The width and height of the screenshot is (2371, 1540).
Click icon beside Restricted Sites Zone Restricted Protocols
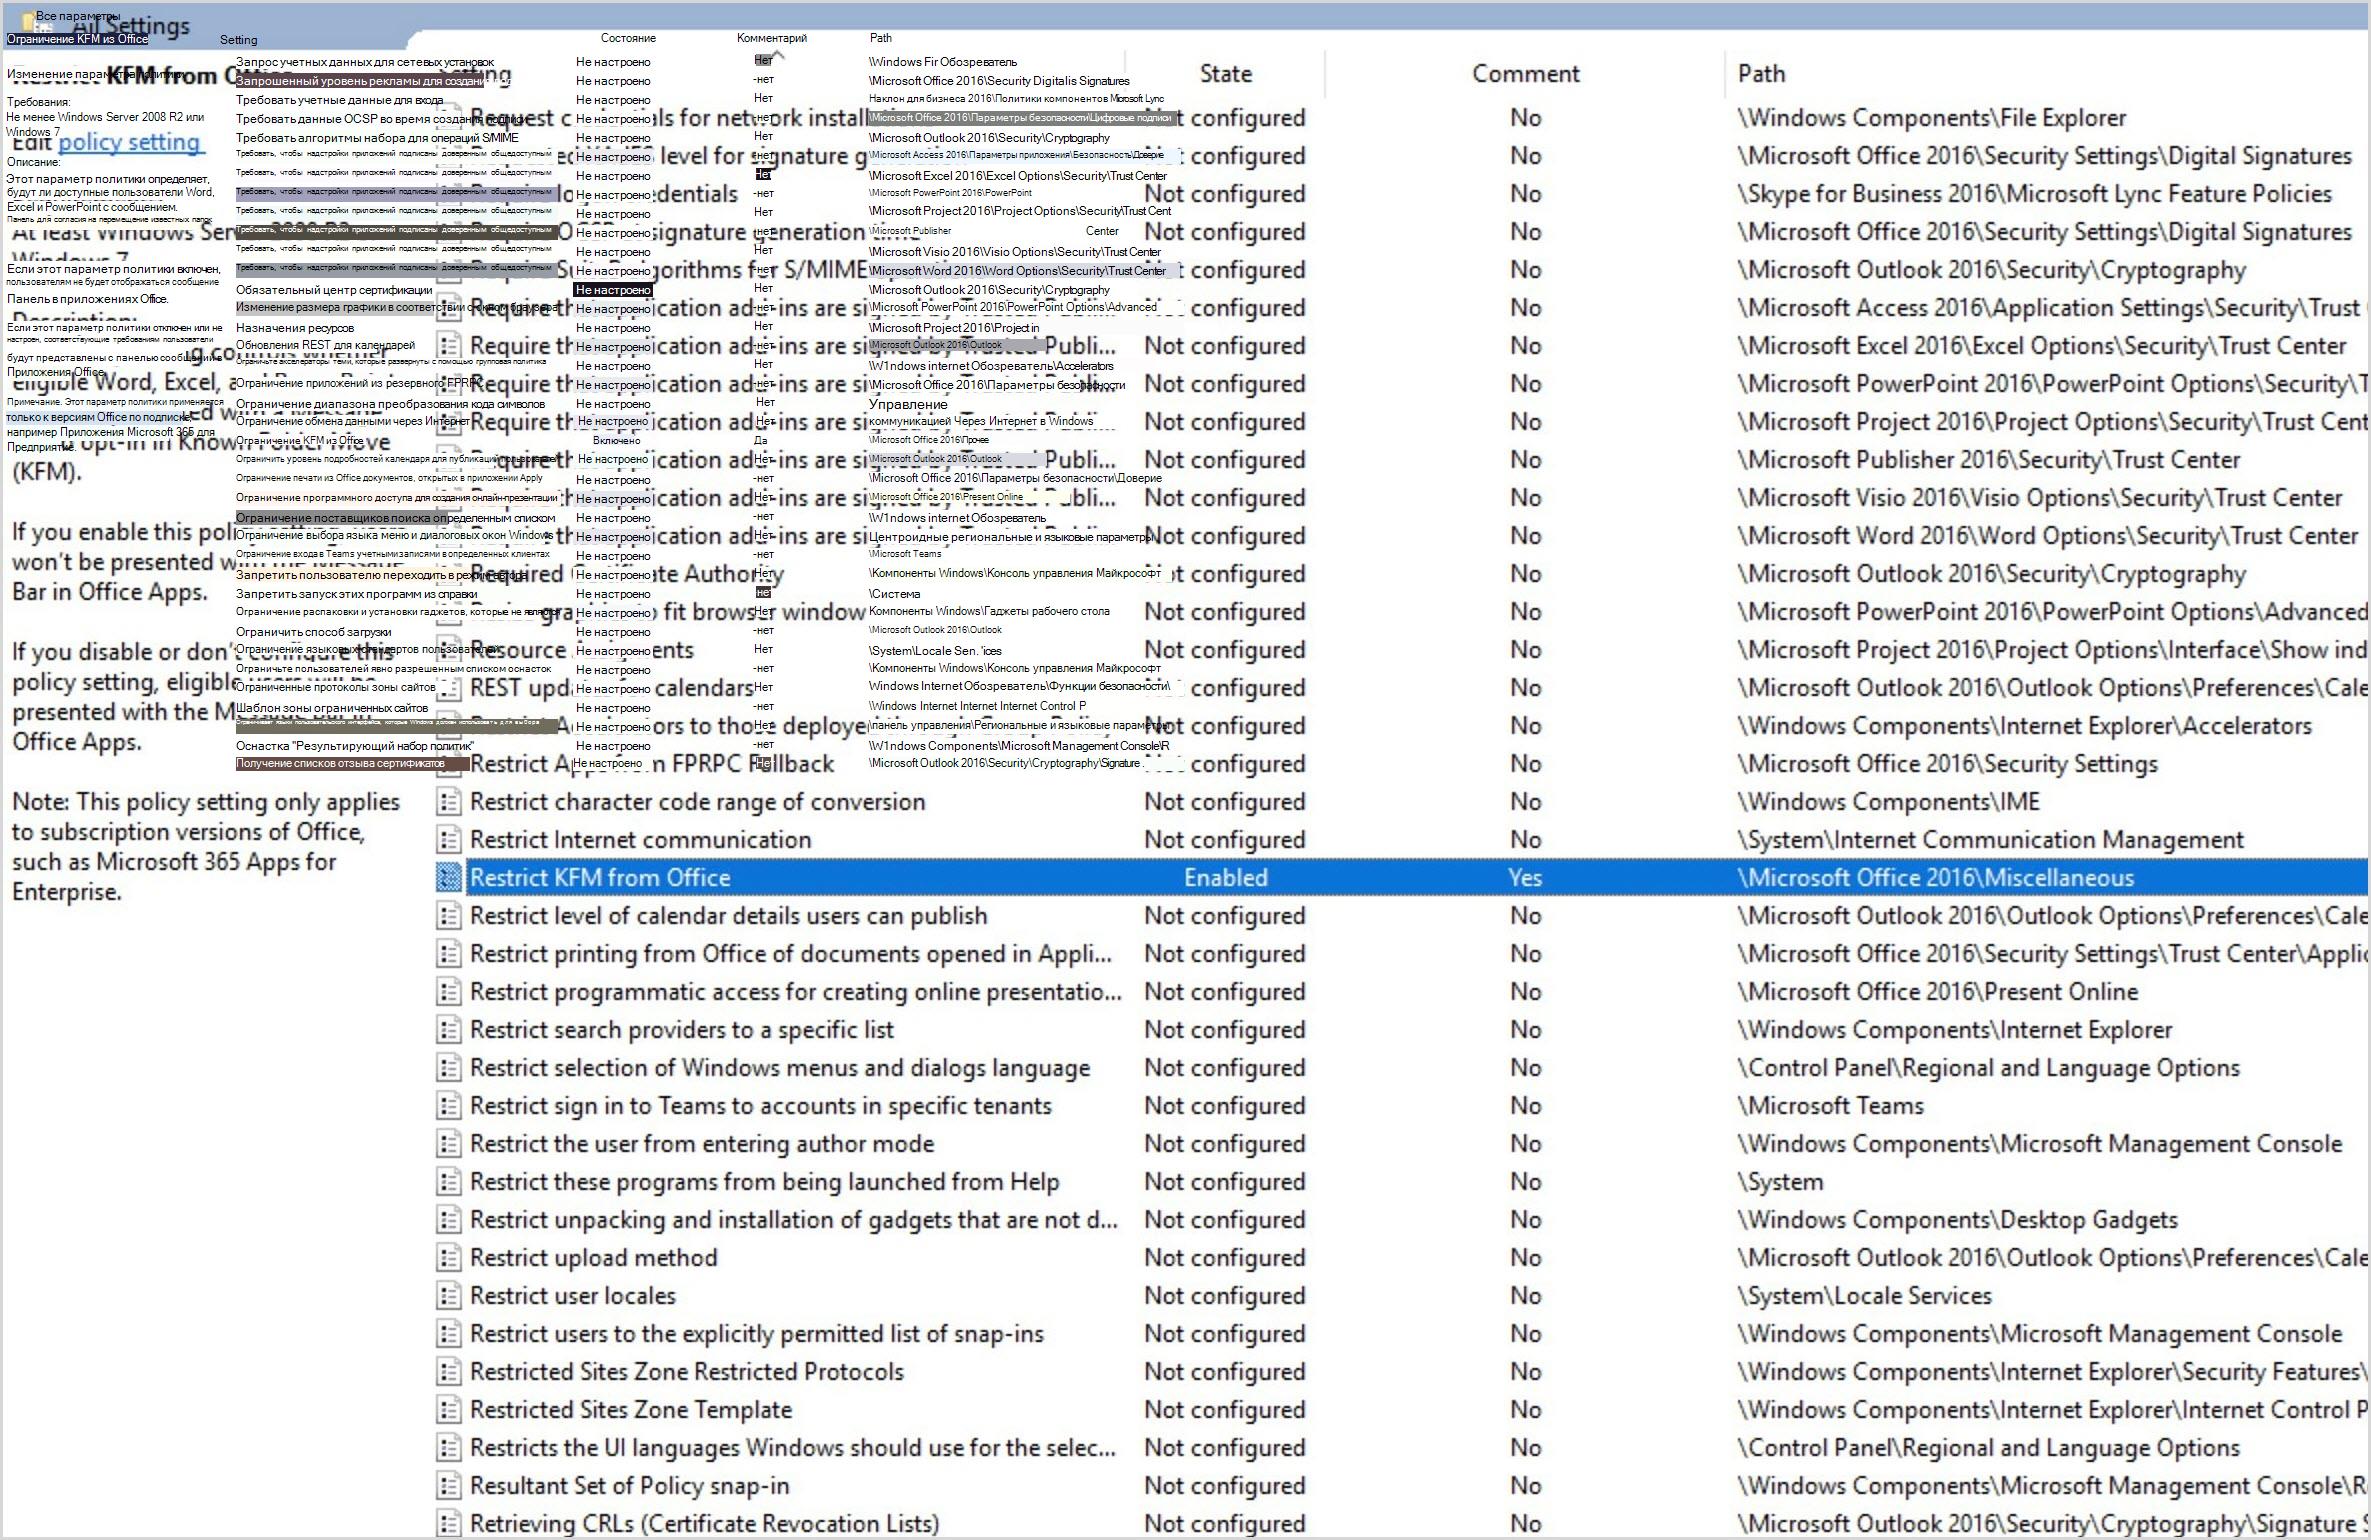tap(449, 1372)
